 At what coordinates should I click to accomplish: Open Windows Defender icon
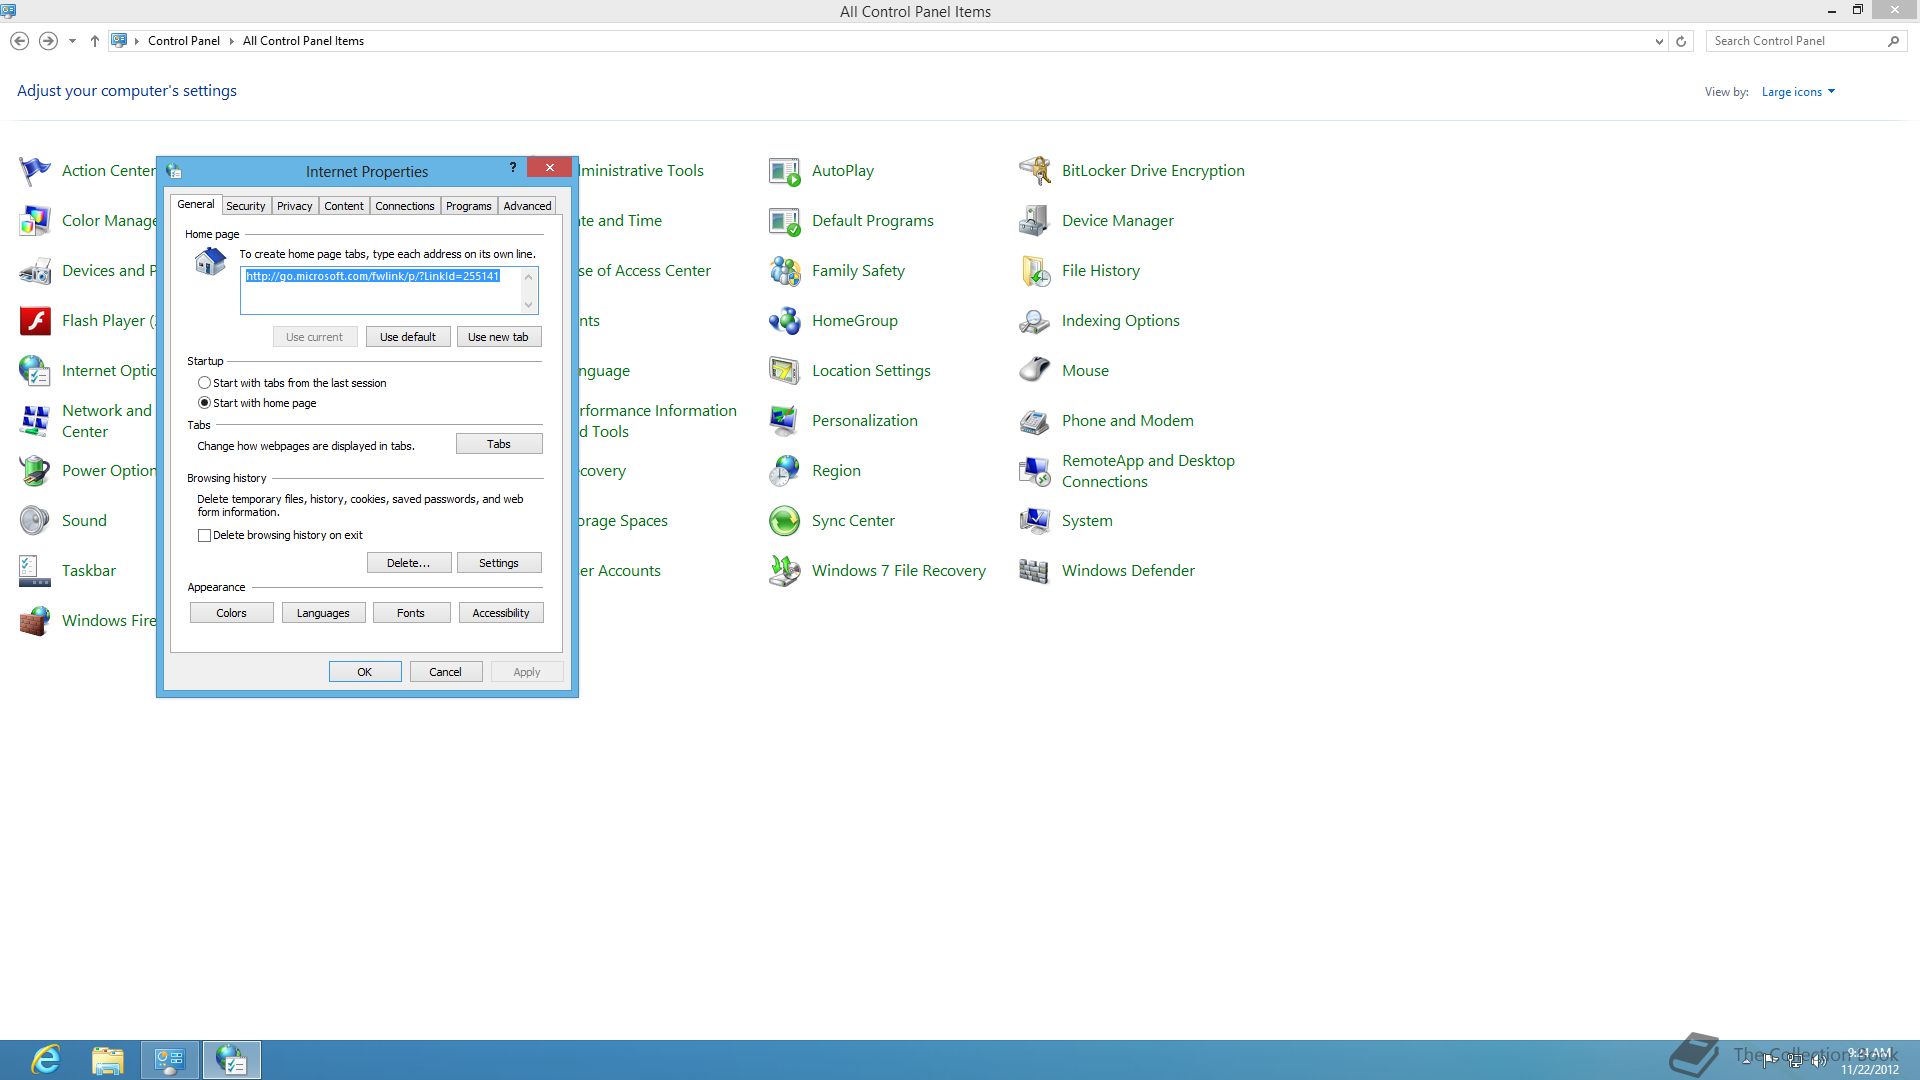pos(1034,571)
